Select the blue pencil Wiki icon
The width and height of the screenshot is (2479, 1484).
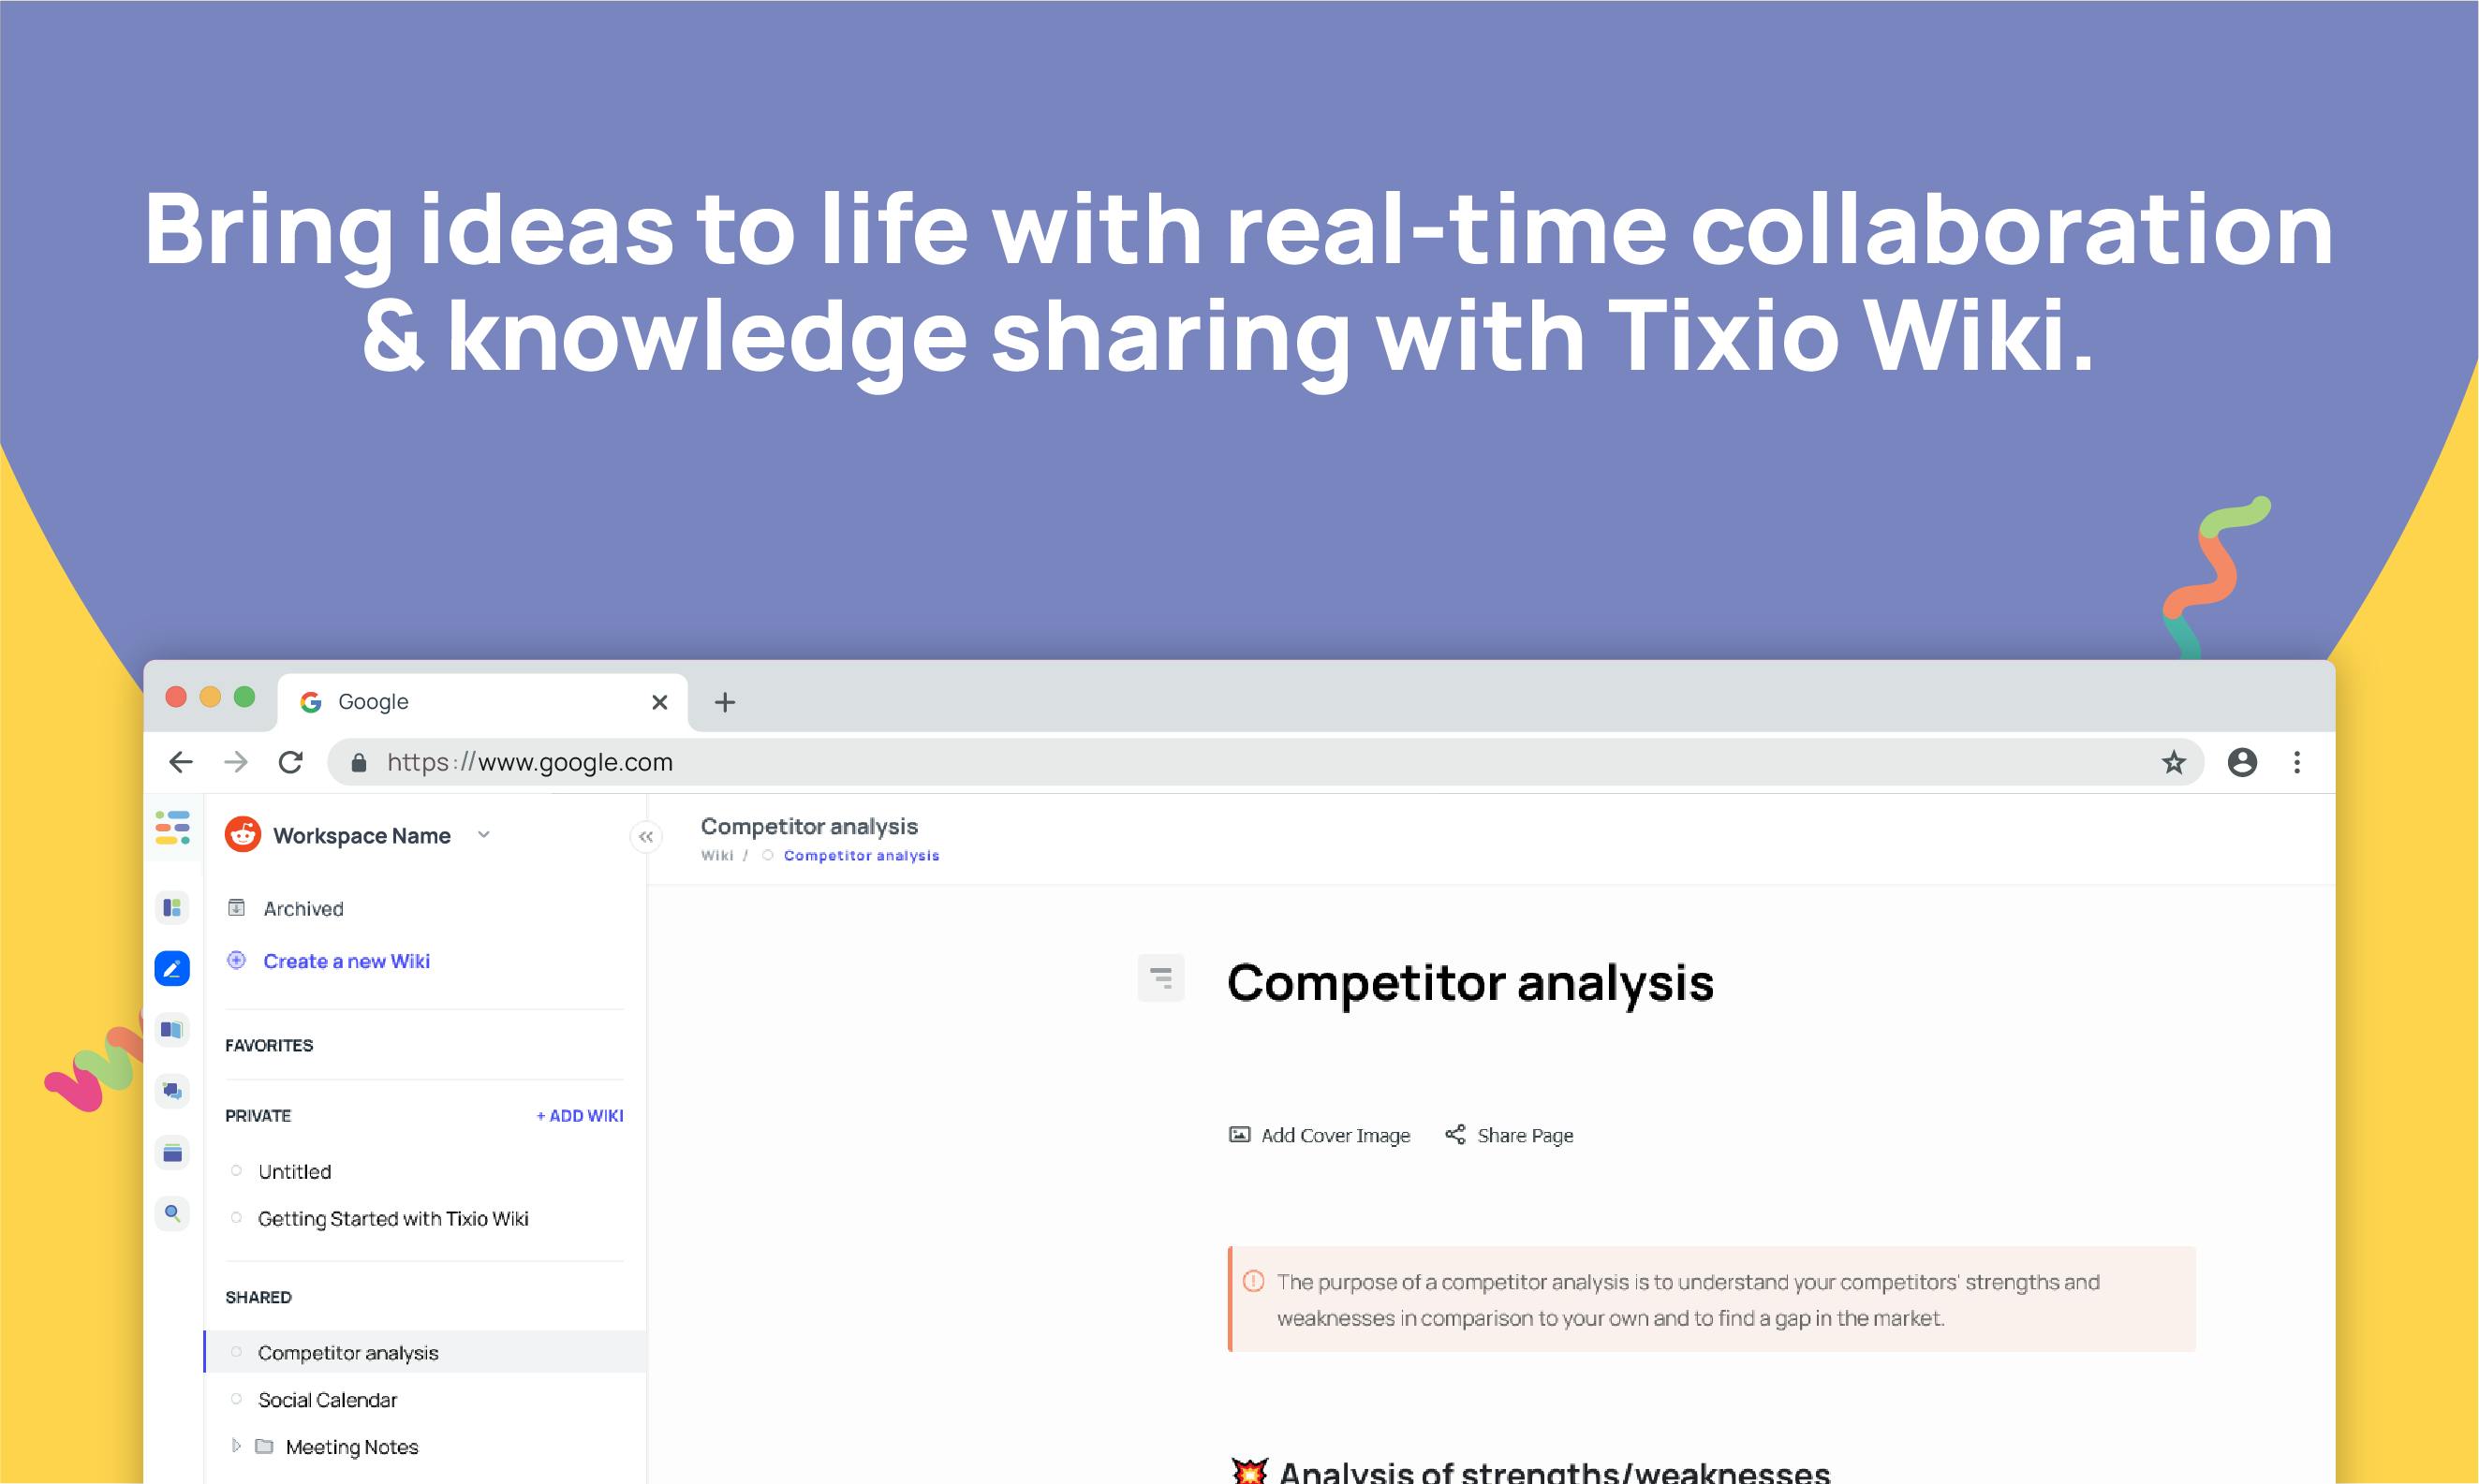click(172, 968)
